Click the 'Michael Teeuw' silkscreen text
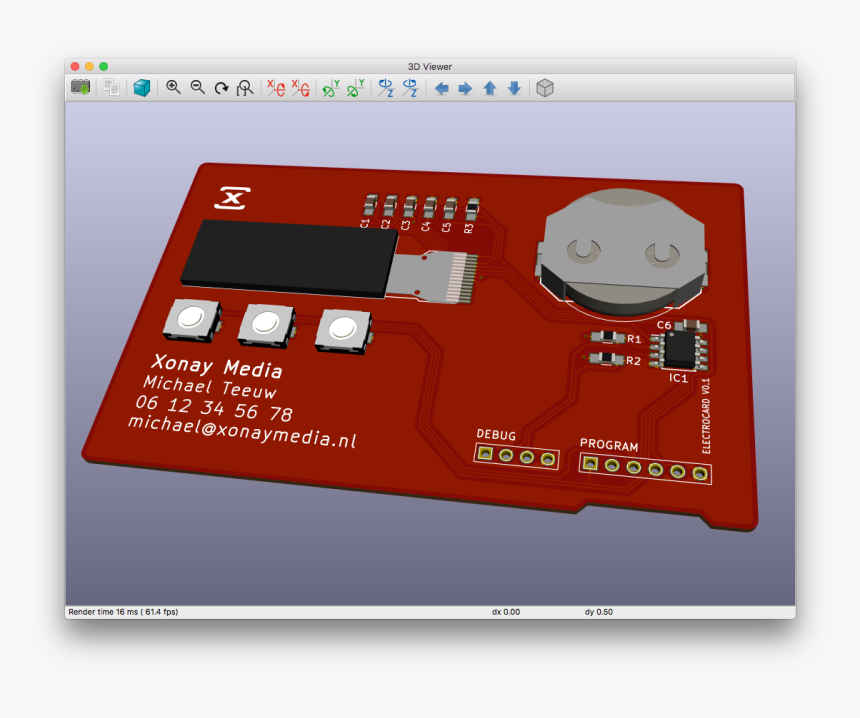860x718 pixels. click(210, 386)
